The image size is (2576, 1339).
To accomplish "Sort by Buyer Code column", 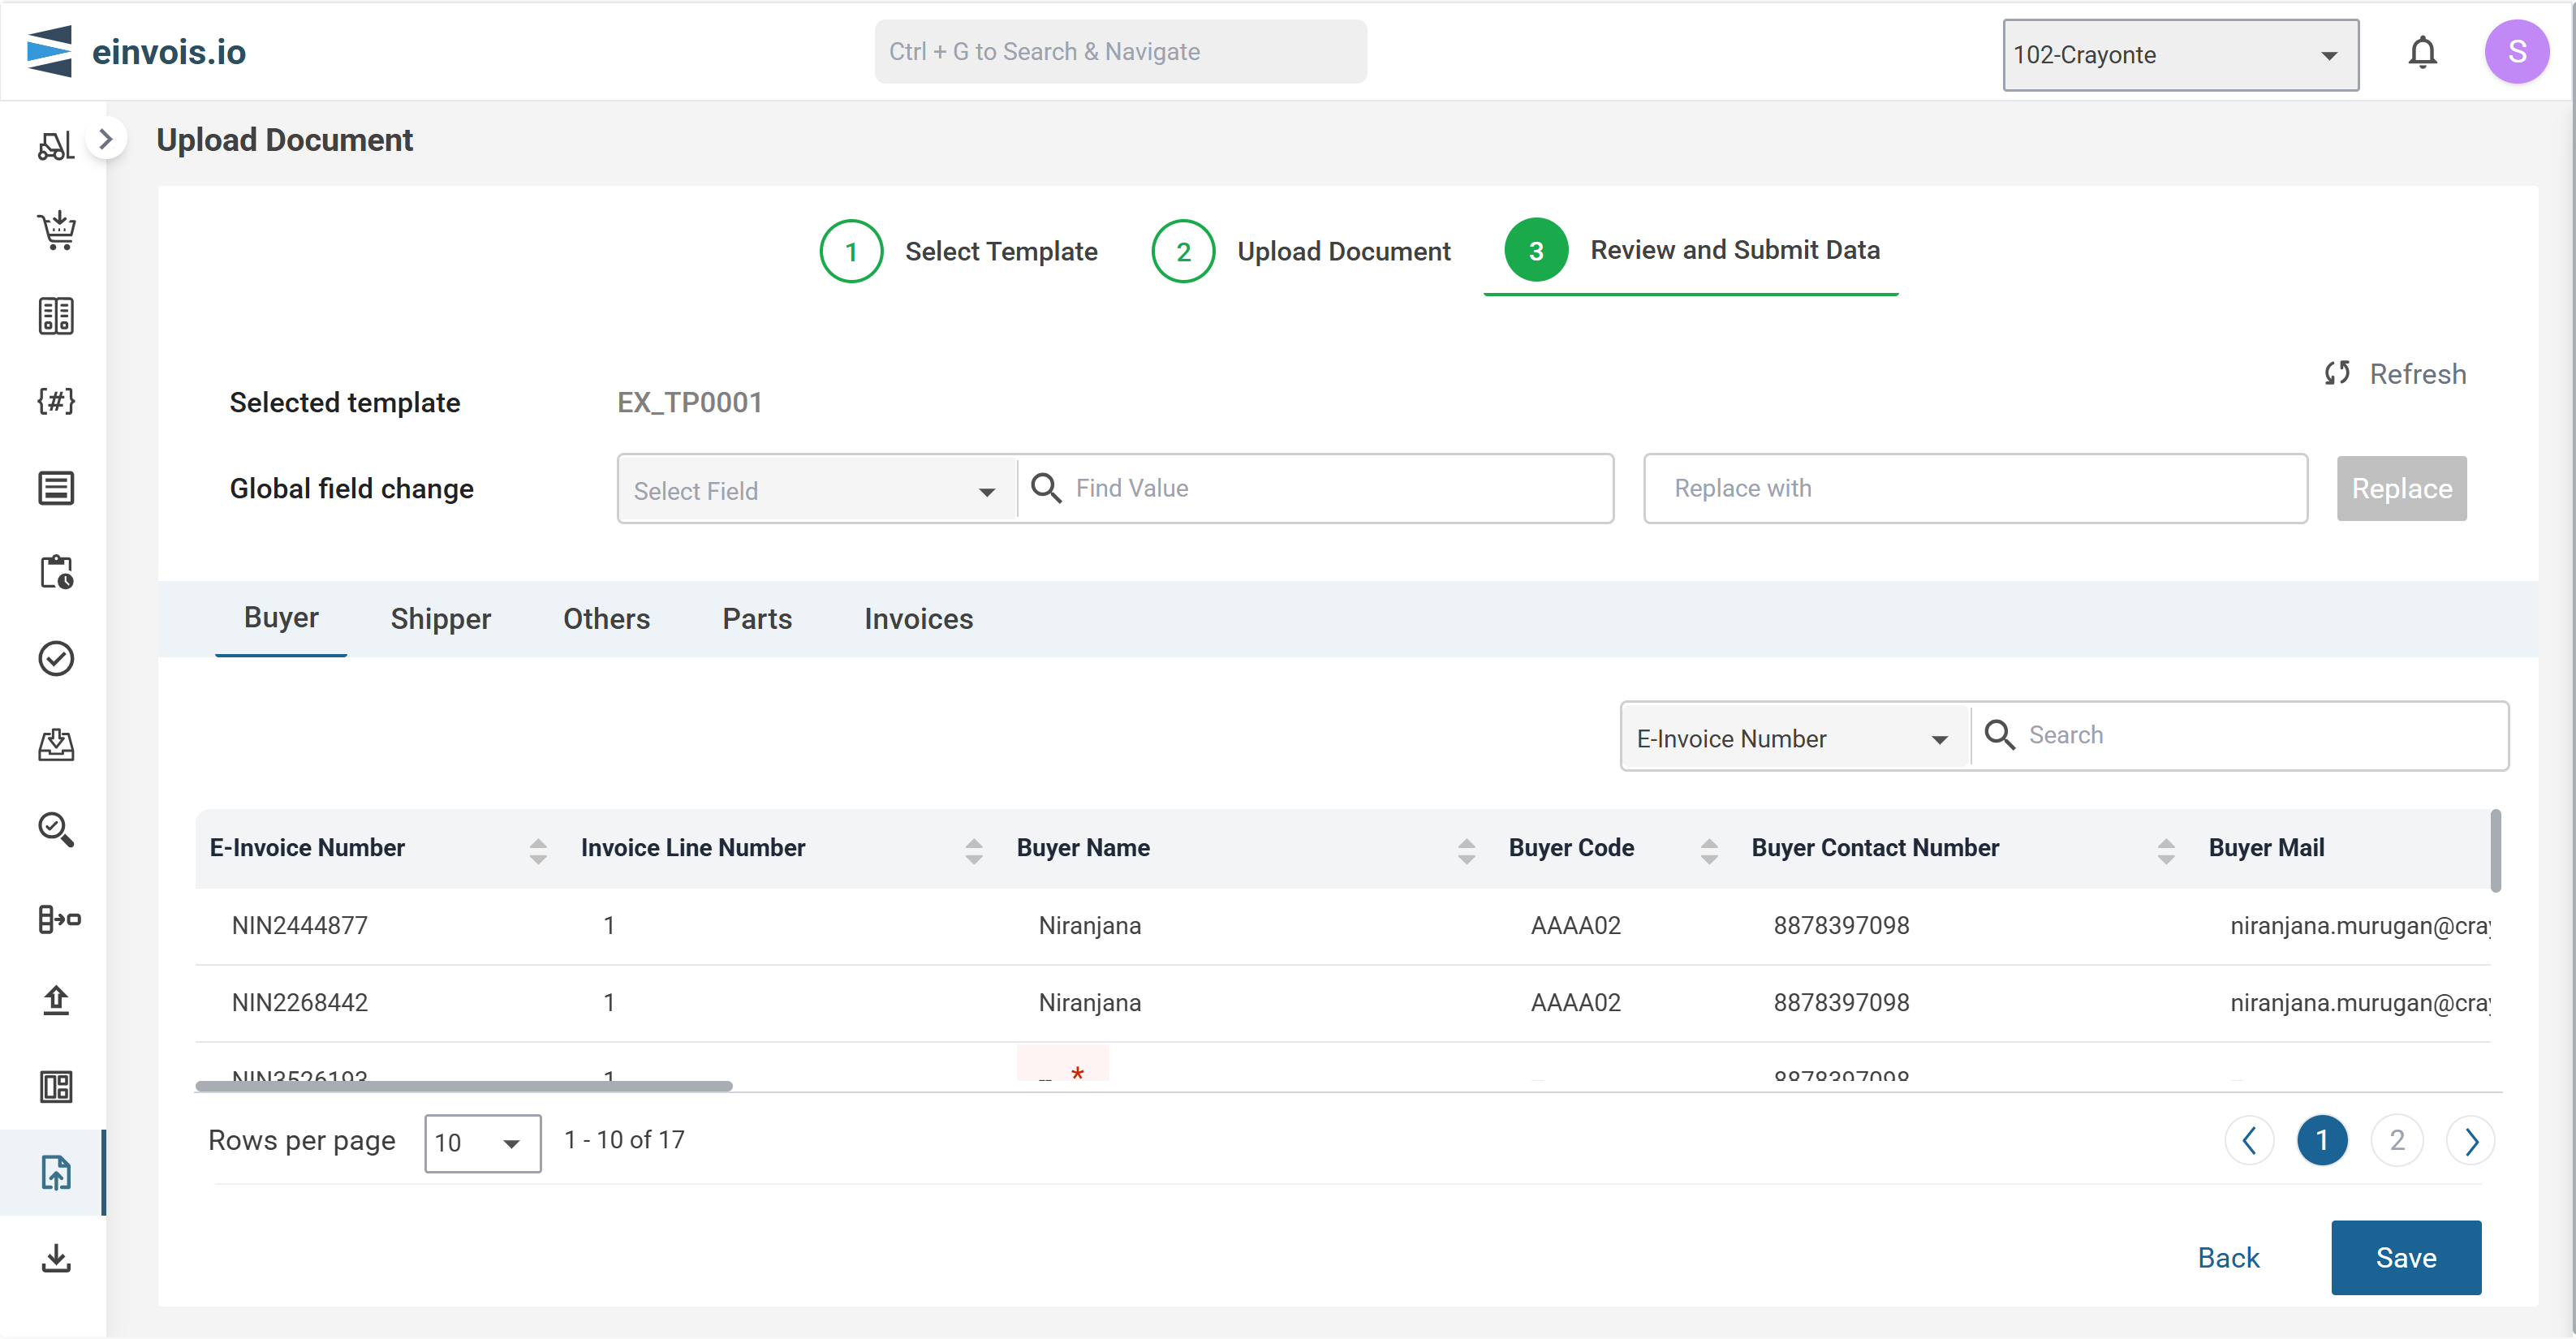I will 1709,851.
